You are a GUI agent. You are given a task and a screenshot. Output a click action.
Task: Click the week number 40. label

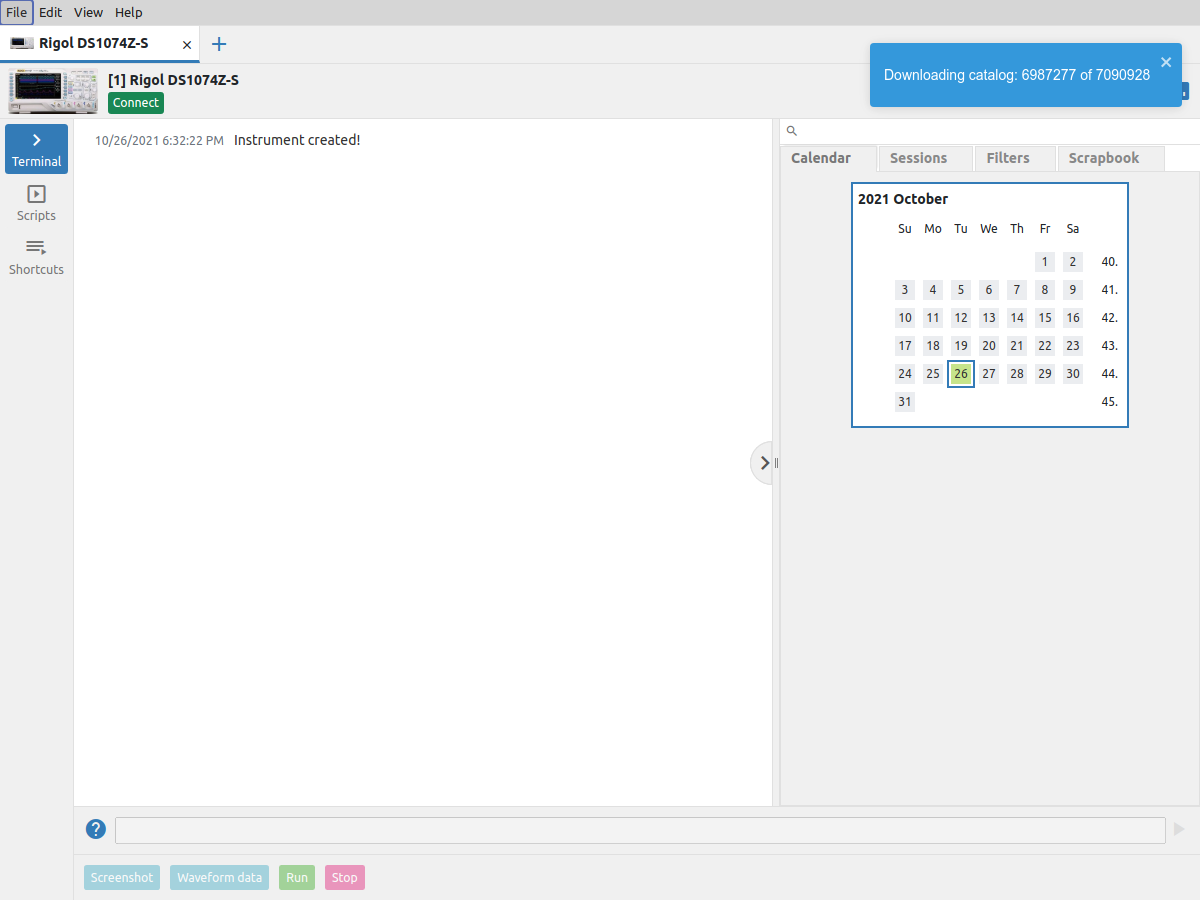(1109, 262)
